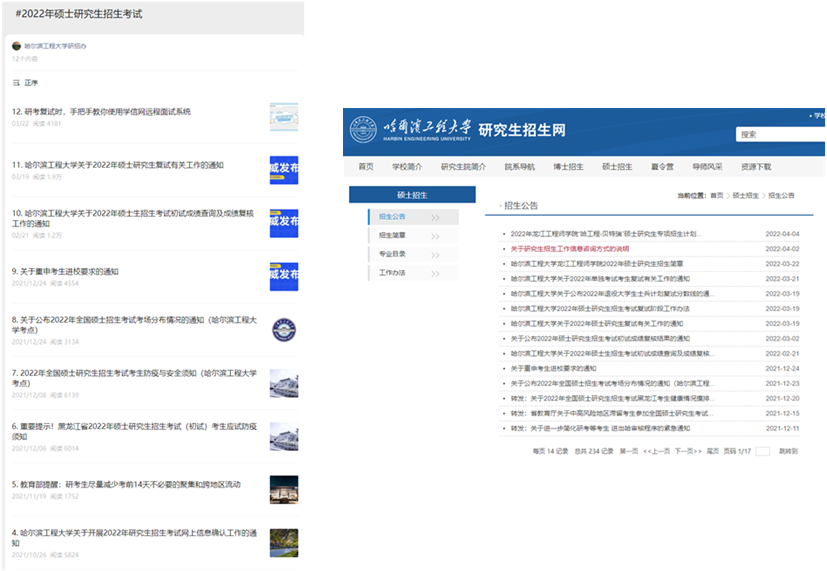The height and width of the screenshot is (571, 827).
Task: Expand the 工作办法 sidebar chevron
Action: pos(435,274)
